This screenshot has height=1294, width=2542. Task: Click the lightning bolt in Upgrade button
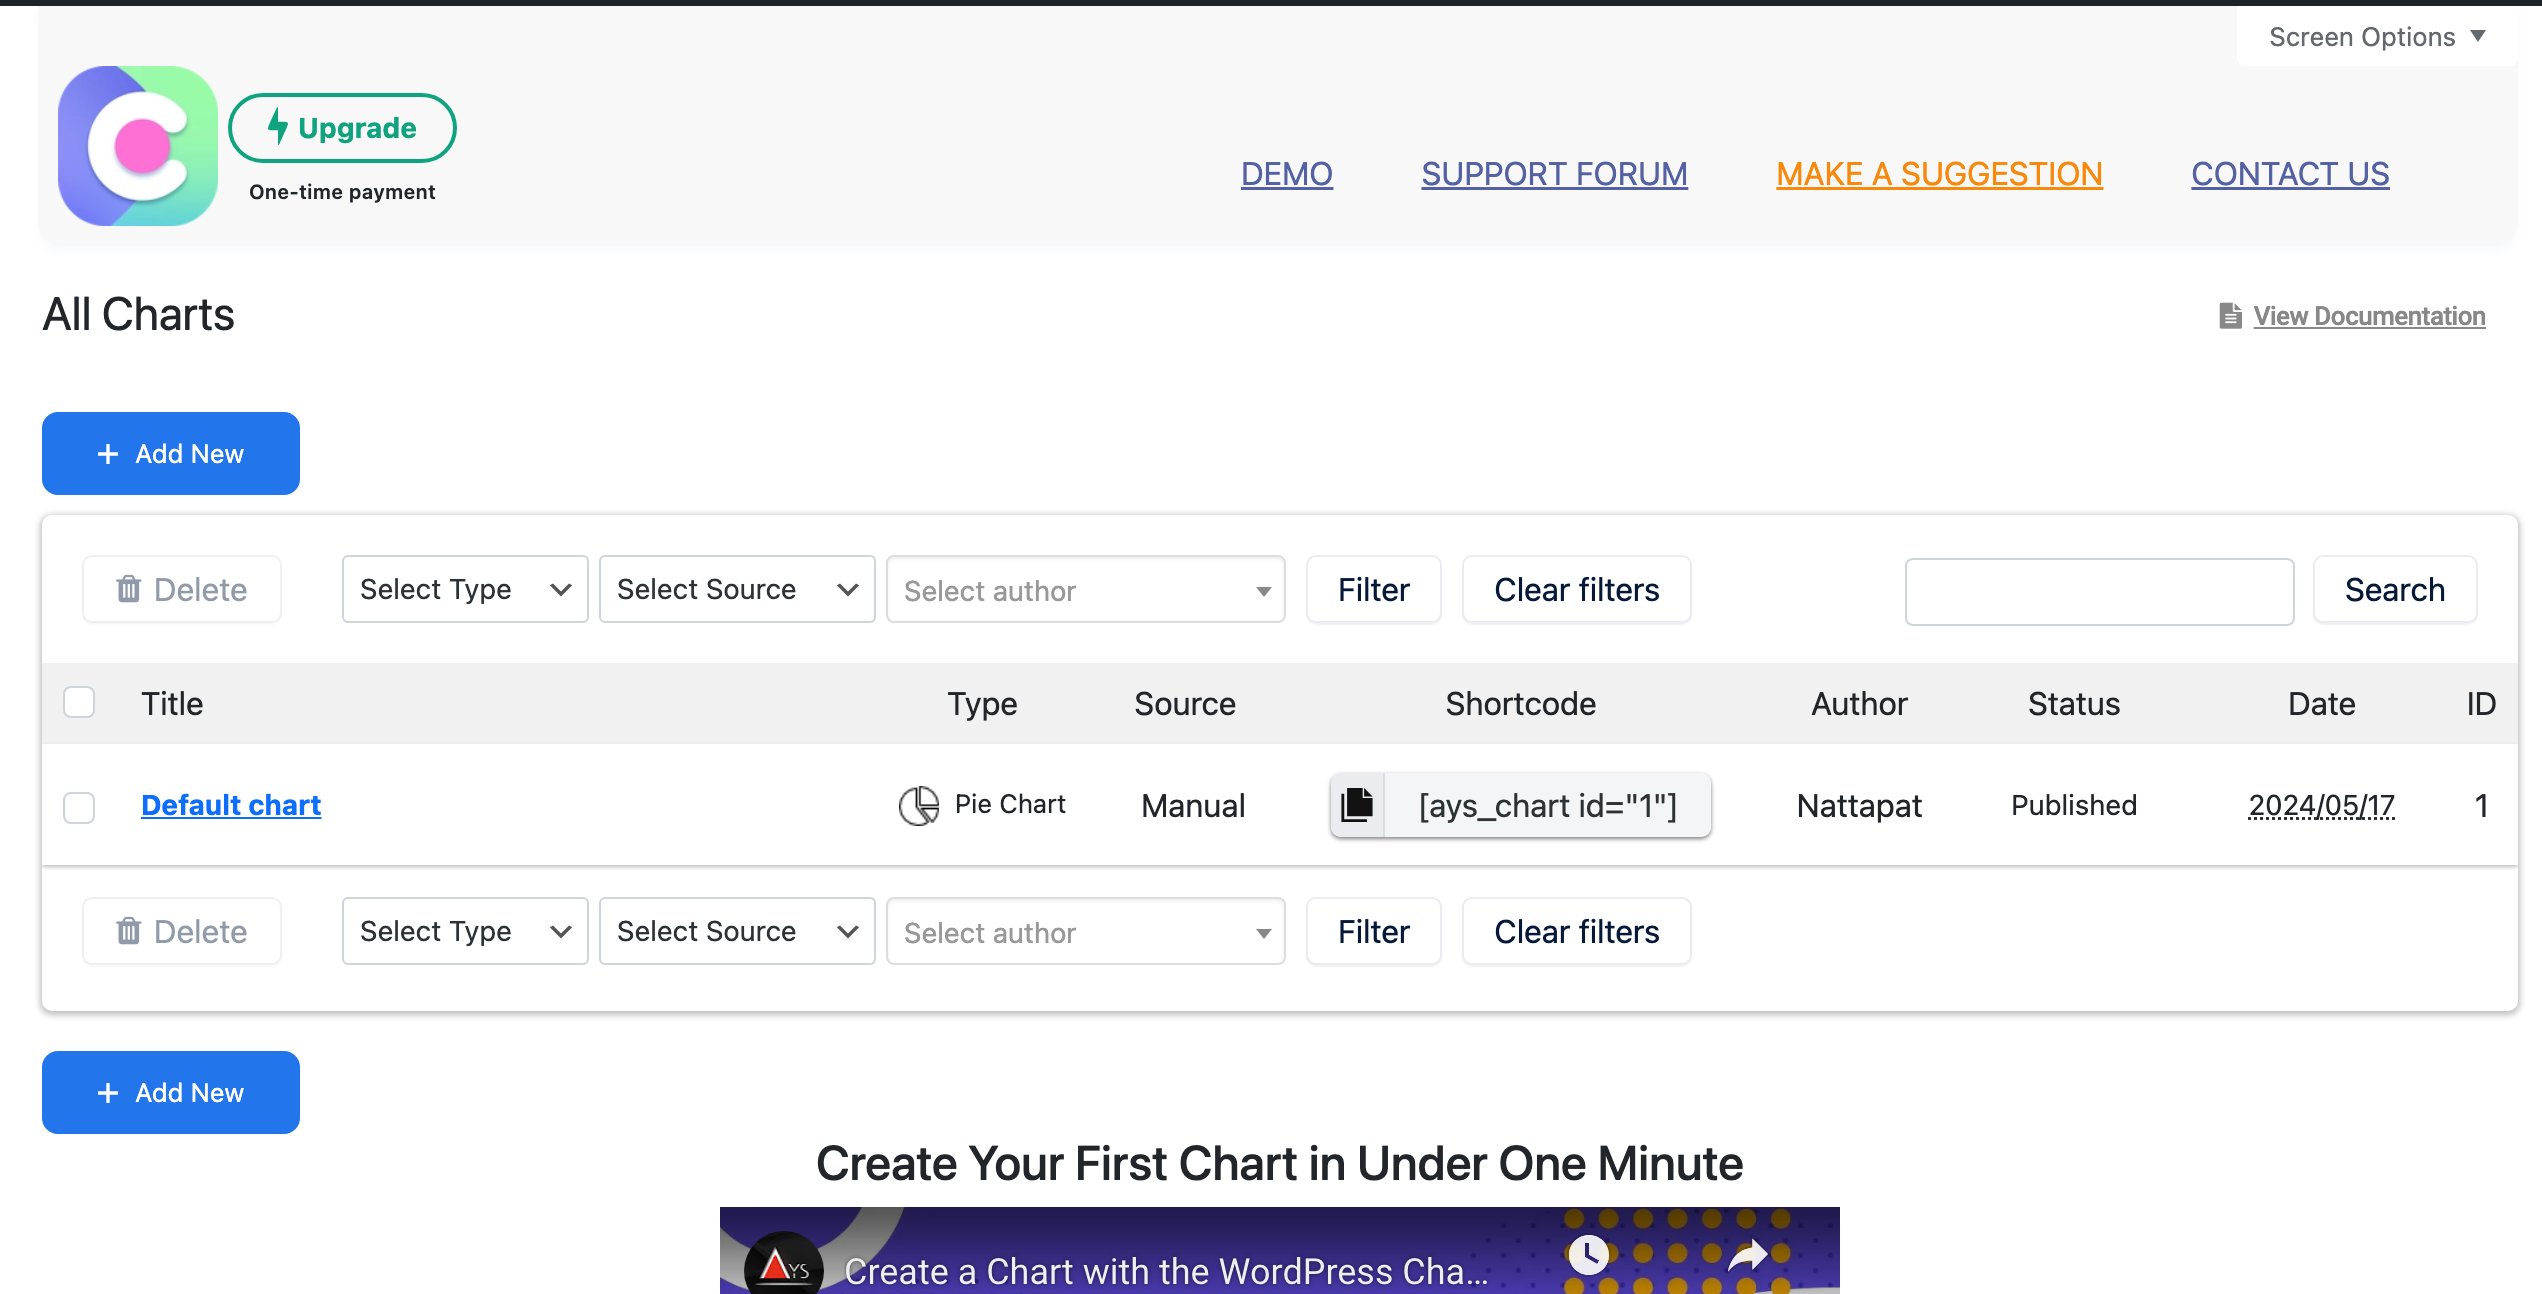click(277, 127)
